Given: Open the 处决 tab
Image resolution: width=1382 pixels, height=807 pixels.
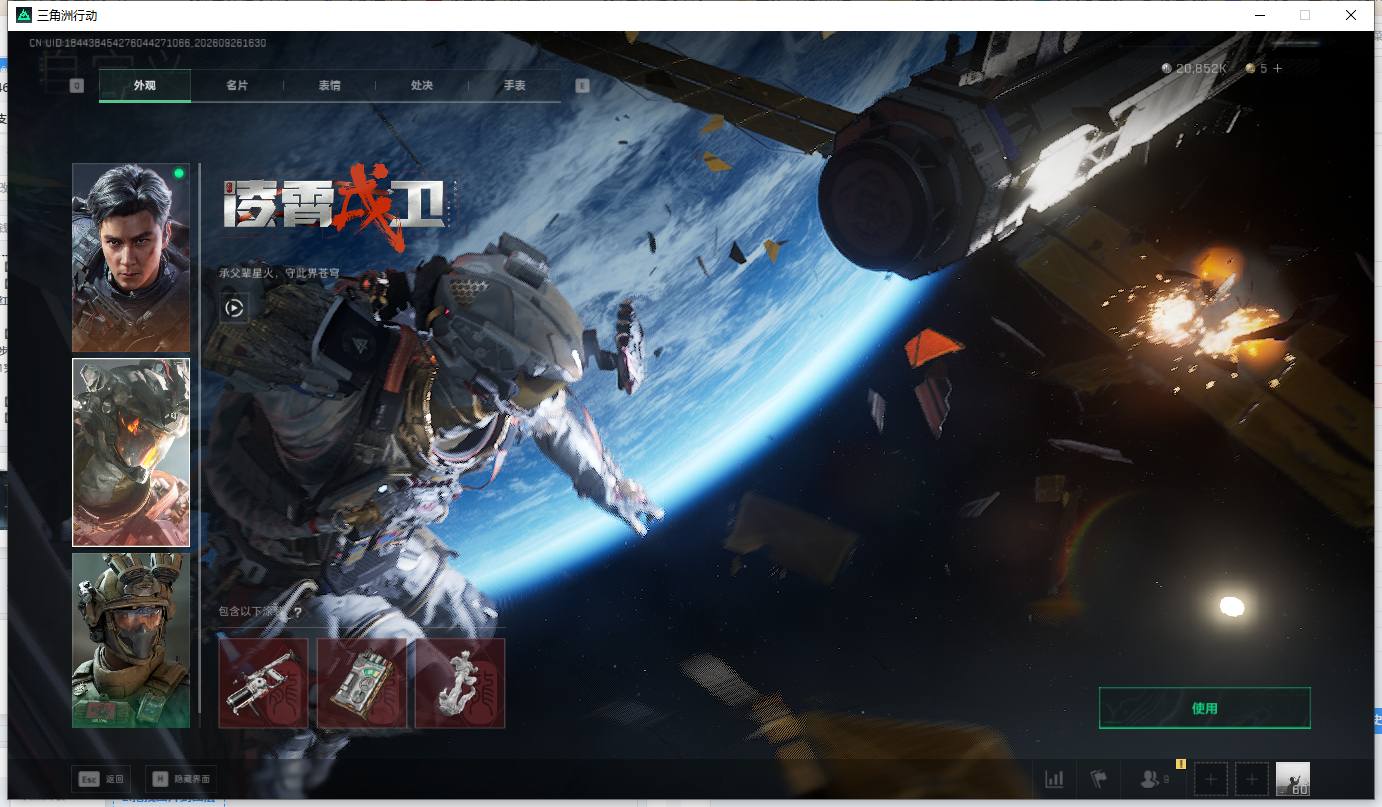Looking at the screenshot, I should tap(421, 86).
